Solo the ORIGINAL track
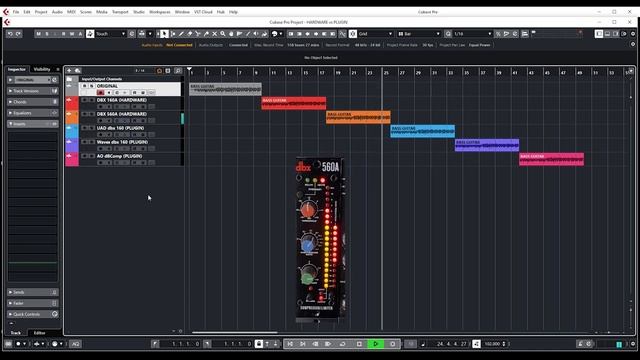This screenshot has height=360, width=640. tap(92, 86)
